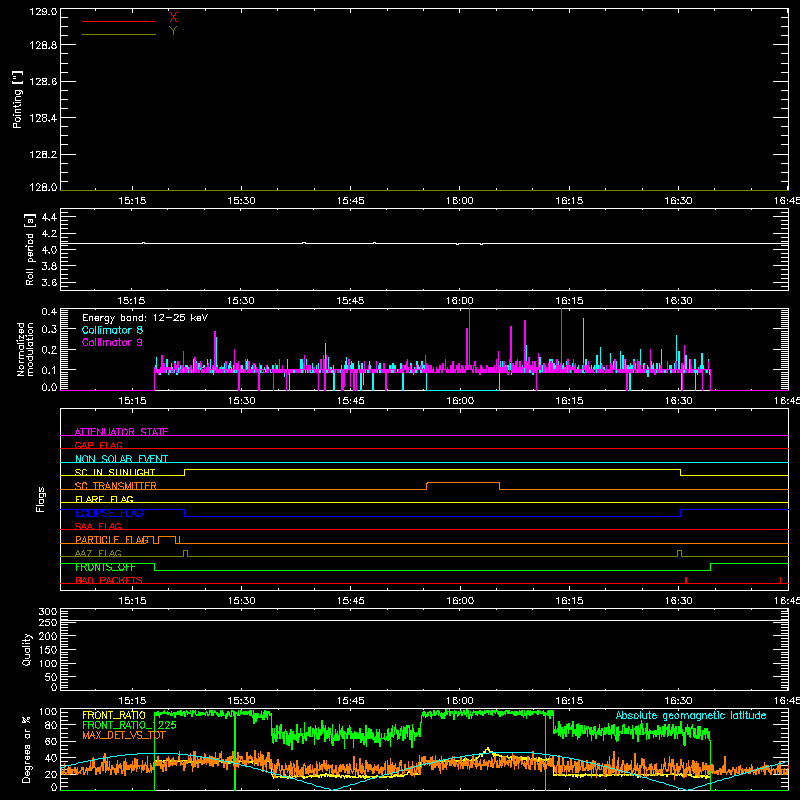Click the magenta Collimator 9 legend entry

click(x=112, y=342)
